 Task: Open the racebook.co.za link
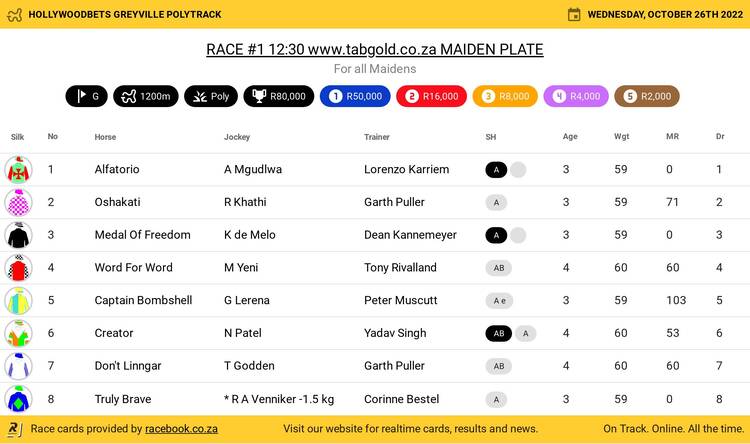(181, 429)
